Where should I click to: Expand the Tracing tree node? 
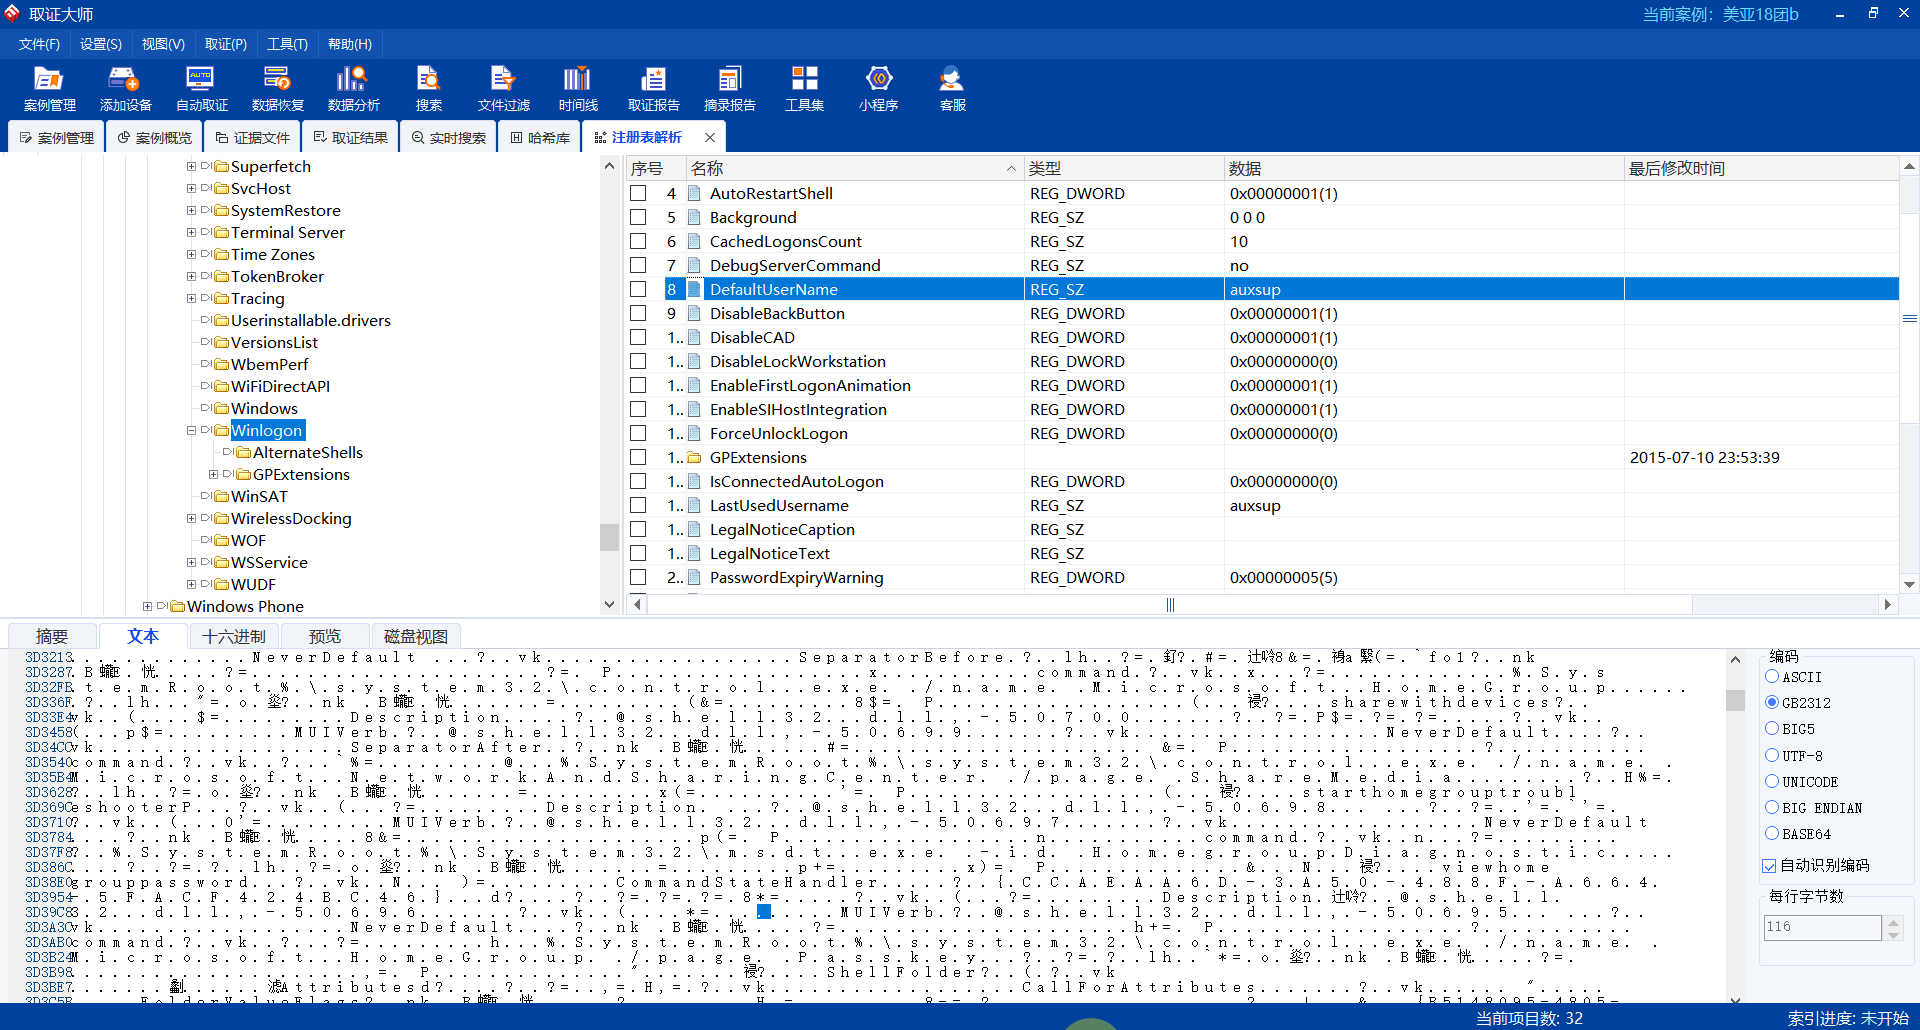pos(191,299)
